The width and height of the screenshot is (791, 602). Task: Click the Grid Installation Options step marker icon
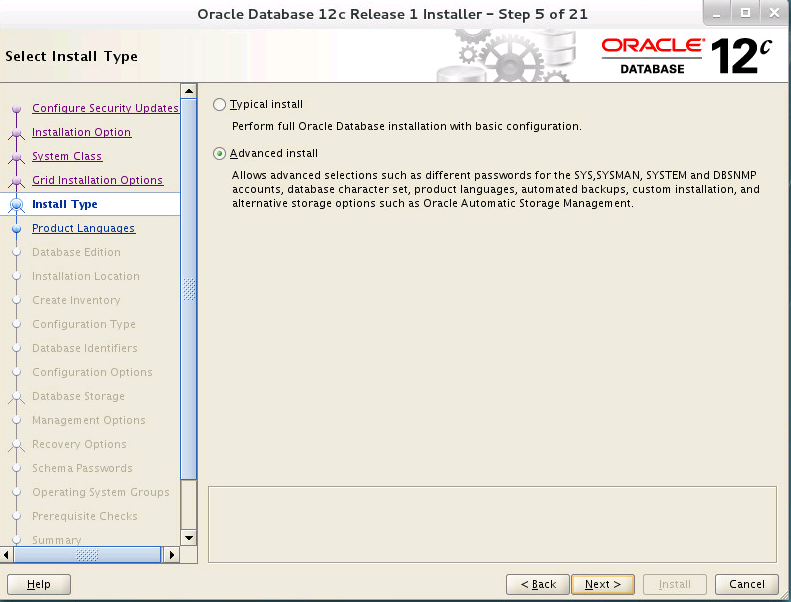(x=17, y=181)
